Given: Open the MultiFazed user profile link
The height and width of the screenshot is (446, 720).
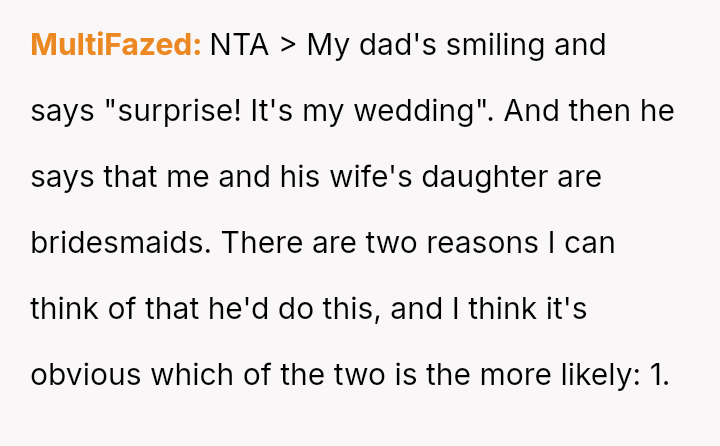Looking at the screenshot, I should [x=116, y=45].
